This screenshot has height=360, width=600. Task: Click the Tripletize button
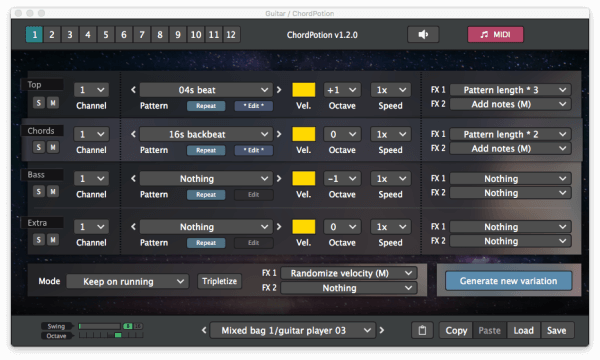click(x=220, y=281)
